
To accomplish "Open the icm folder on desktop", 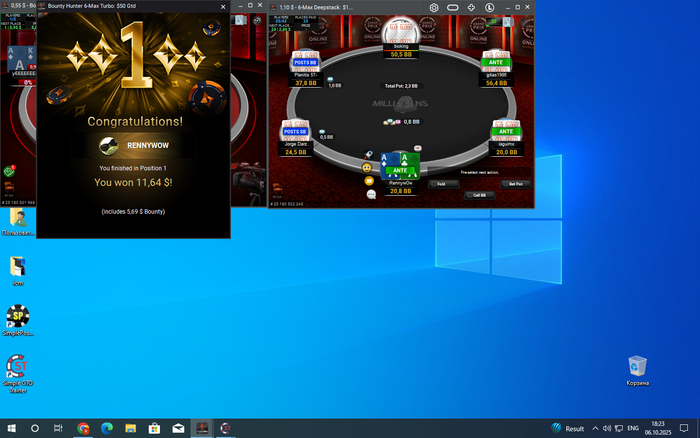I will click(x=18, y=271).
